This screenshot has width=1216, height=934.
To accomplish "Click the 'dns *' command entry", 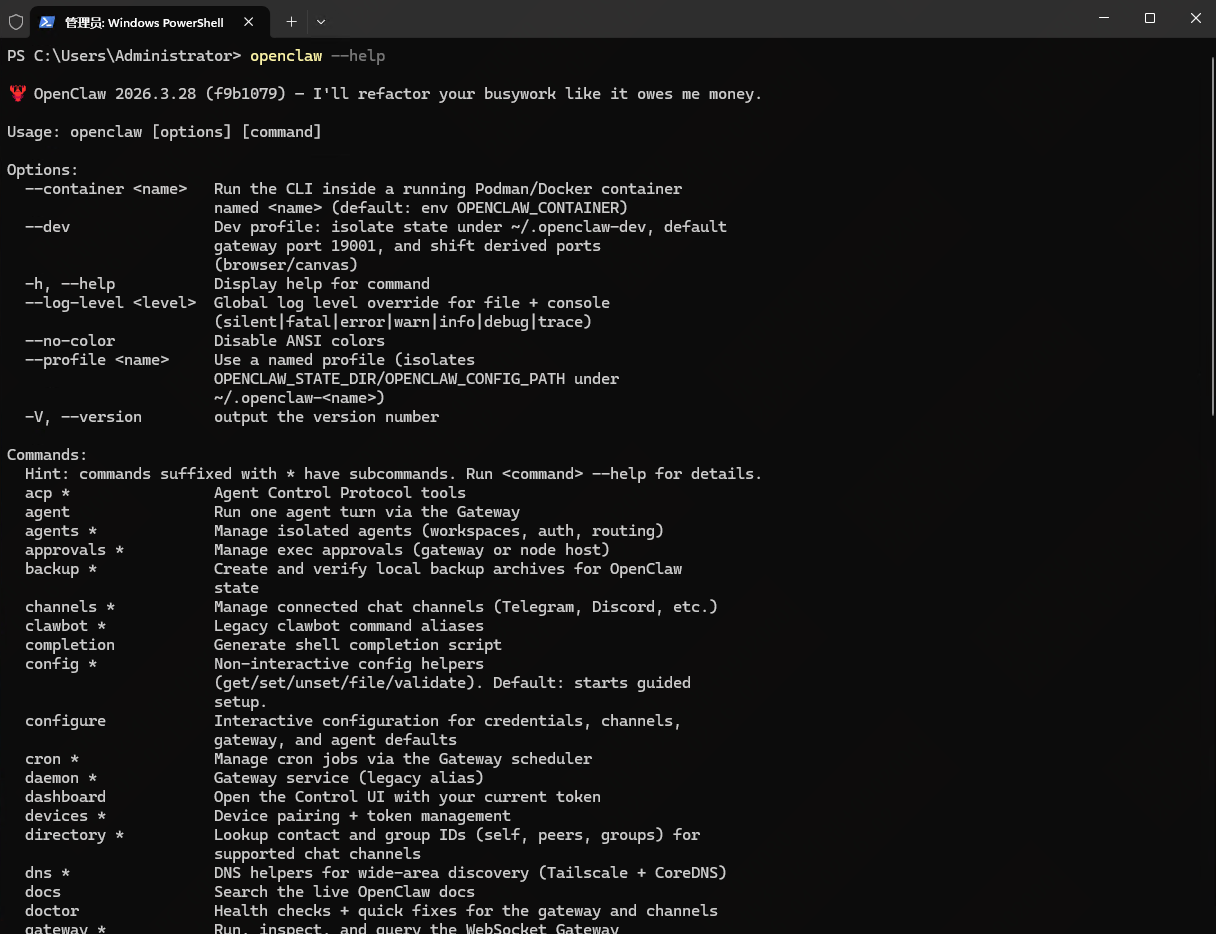I will click(47, 873).
